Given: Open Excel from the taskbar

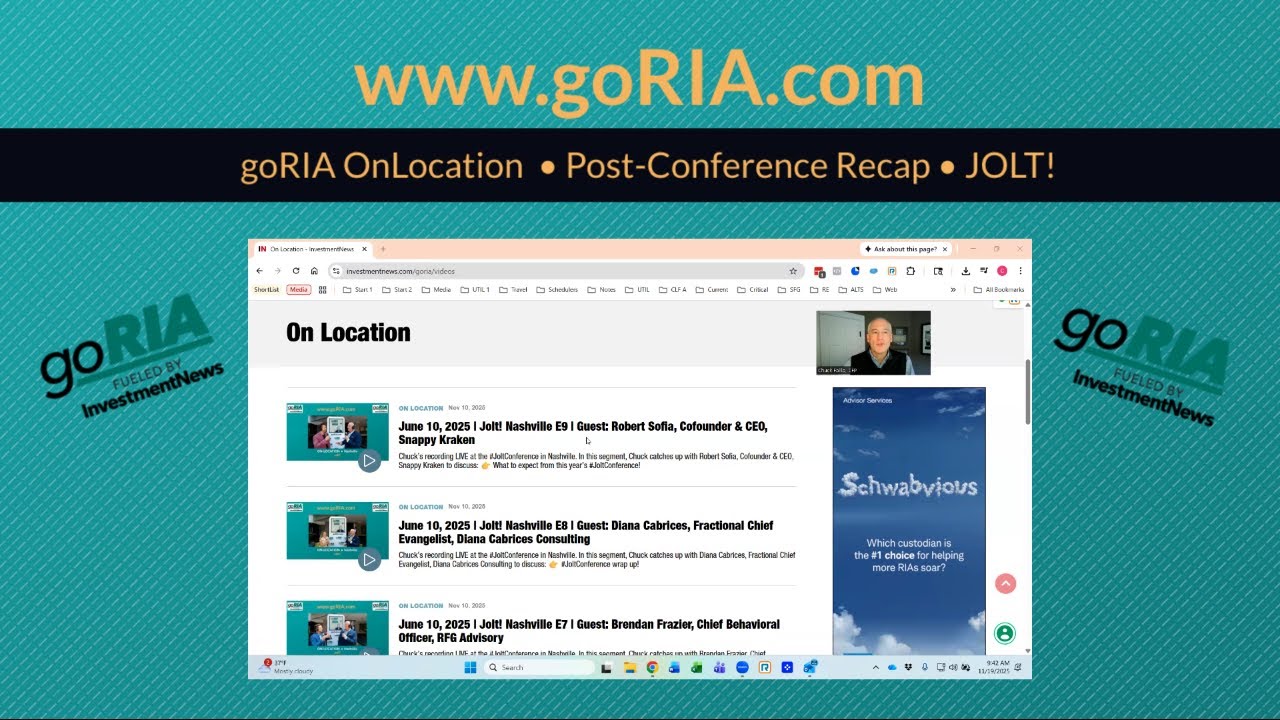Looking at the screenshot, I should [697, 668].
